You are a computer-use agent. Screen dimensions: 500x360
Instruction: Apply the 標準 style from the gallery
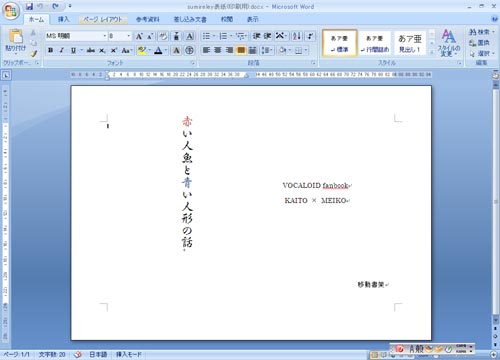click(340, 43)
